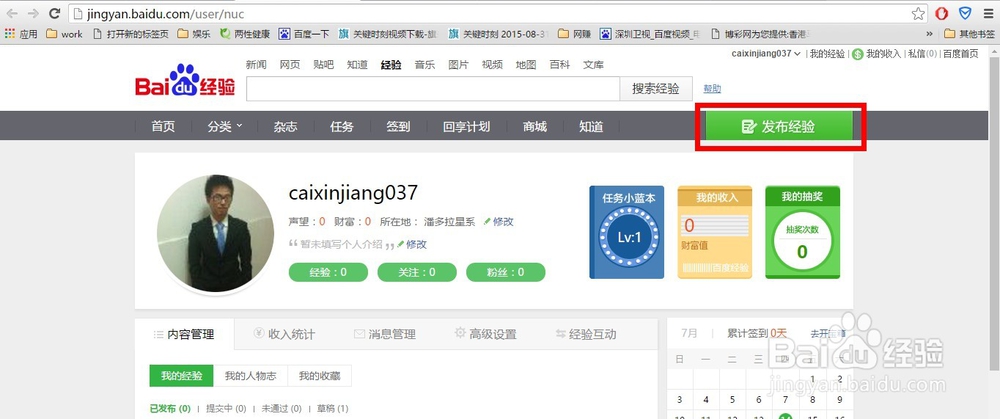The width and height of the screenshot is (1000, 419).
Task: Open the 回享计划 navigation item
Action: (x=466, y=126)
